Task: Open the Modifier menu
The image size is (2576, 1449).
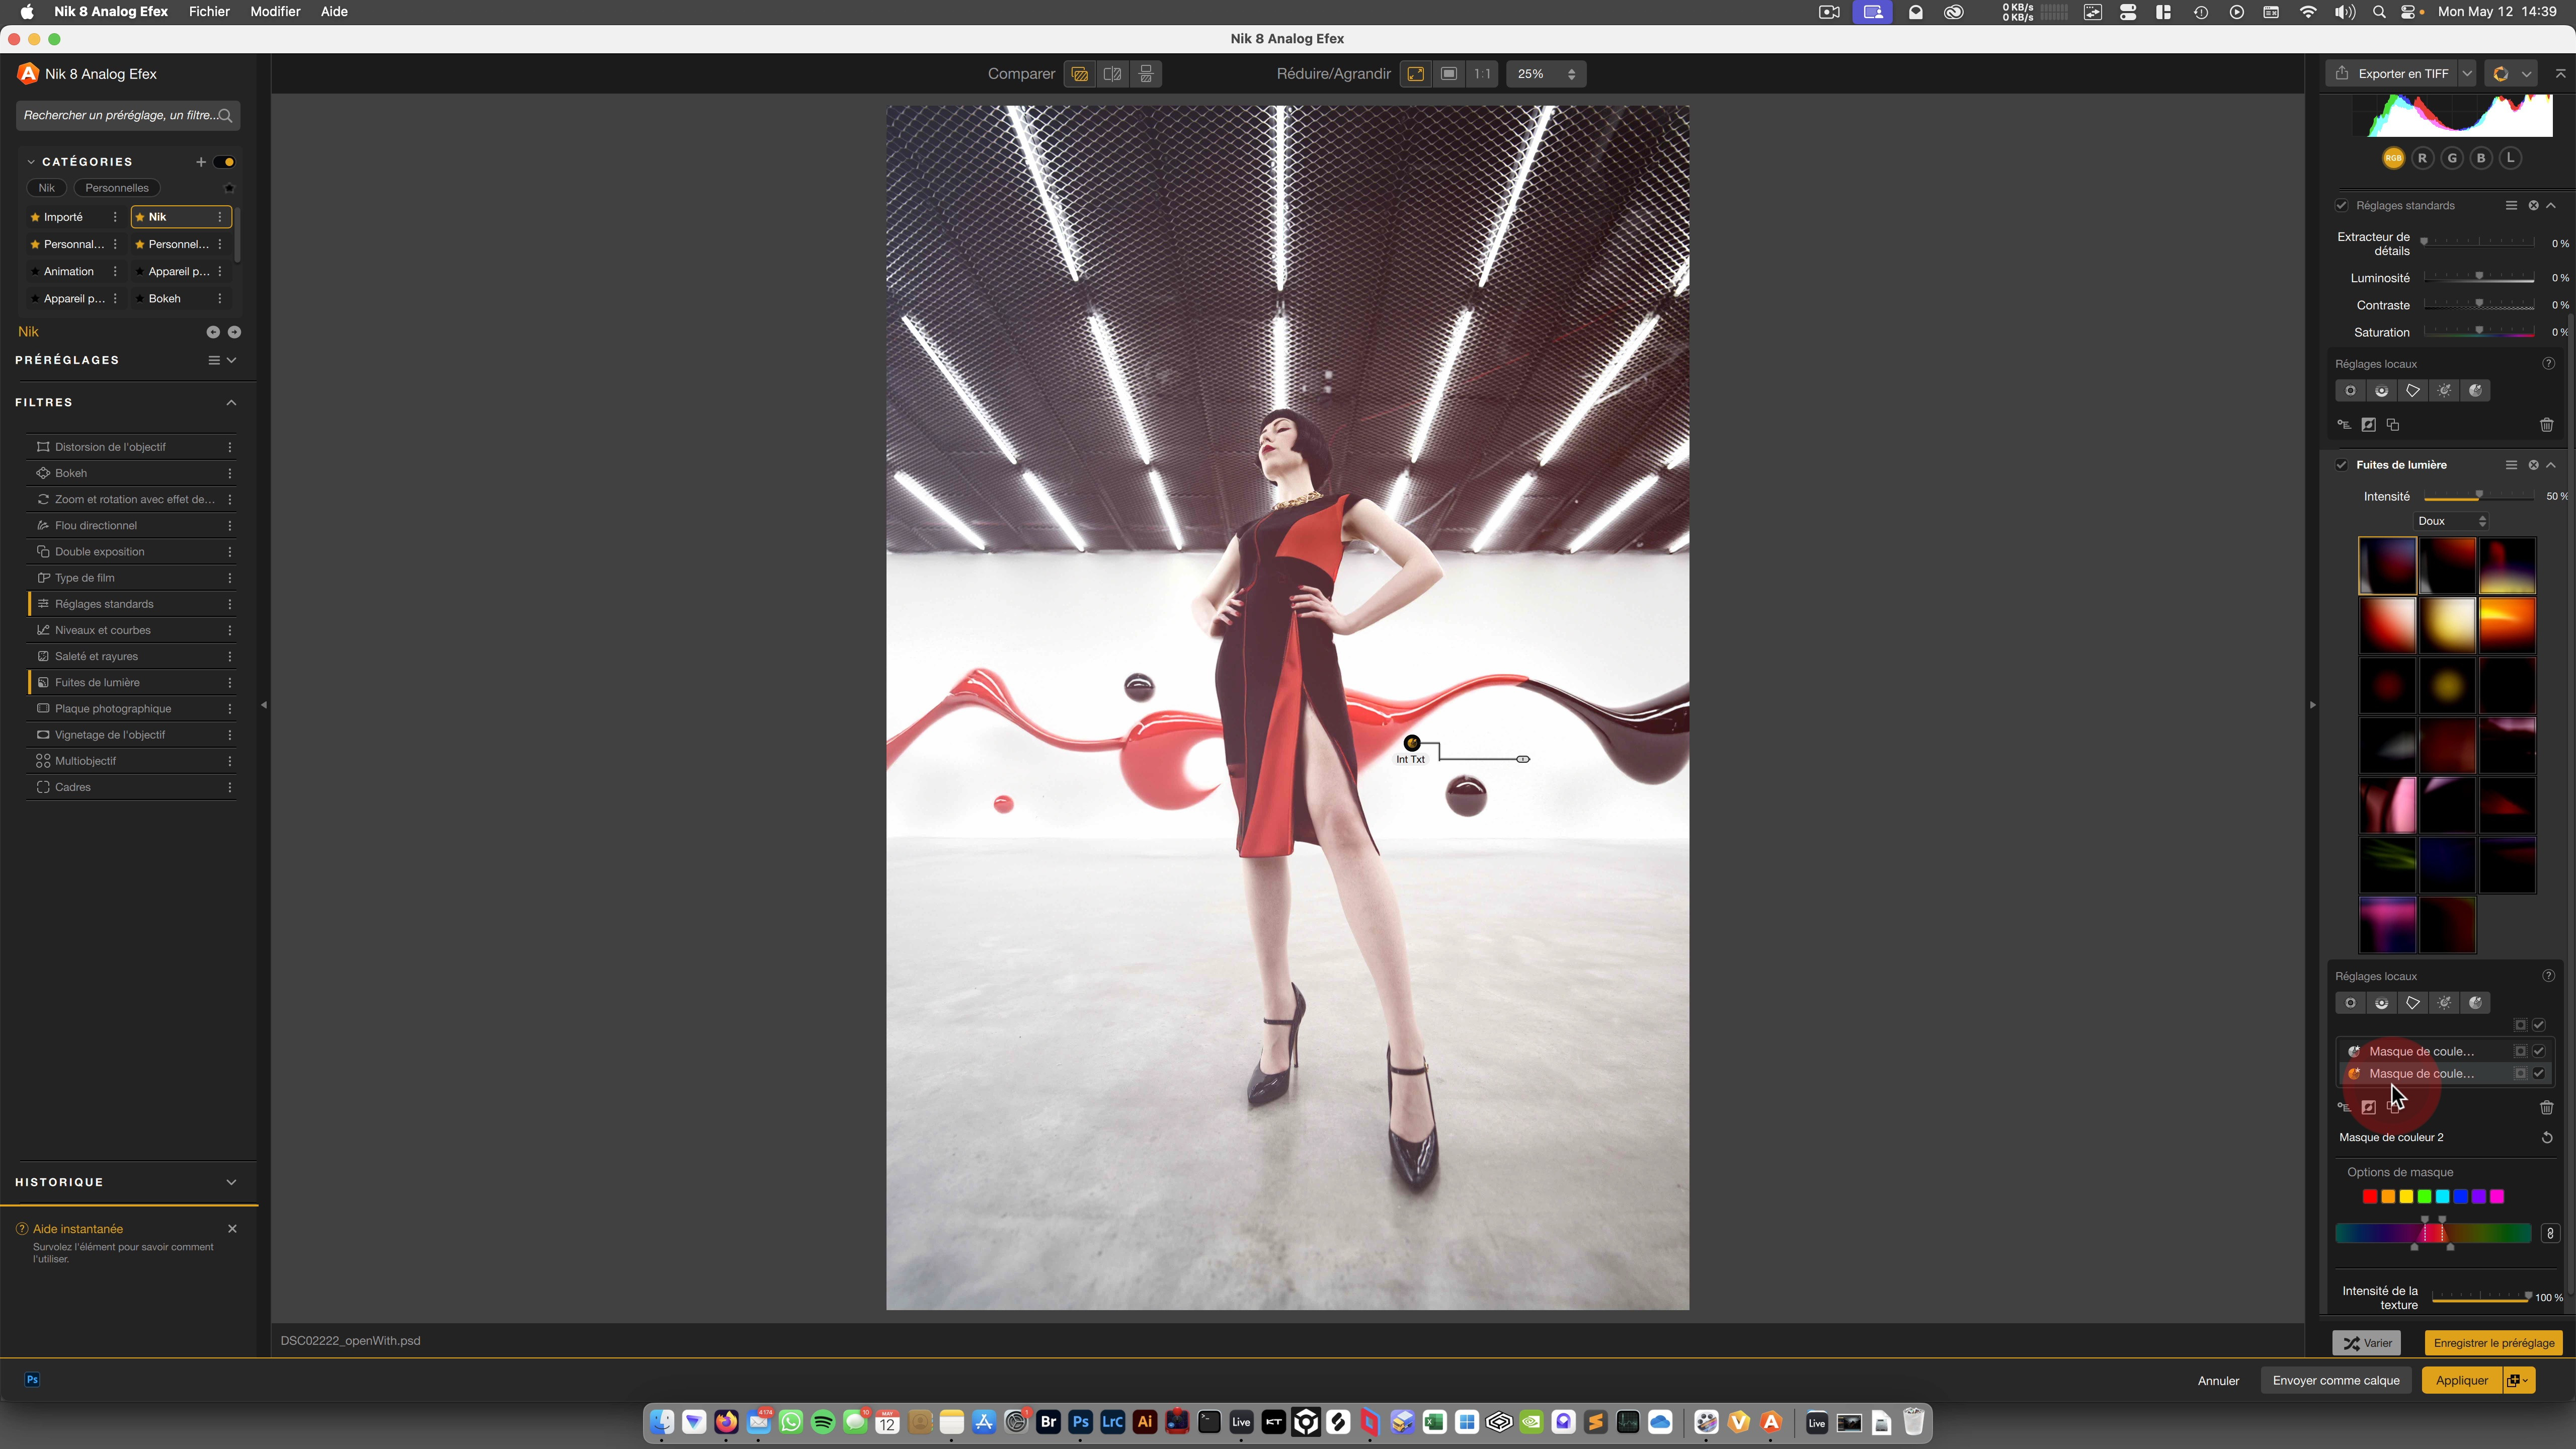Action: tap(275, 12)
